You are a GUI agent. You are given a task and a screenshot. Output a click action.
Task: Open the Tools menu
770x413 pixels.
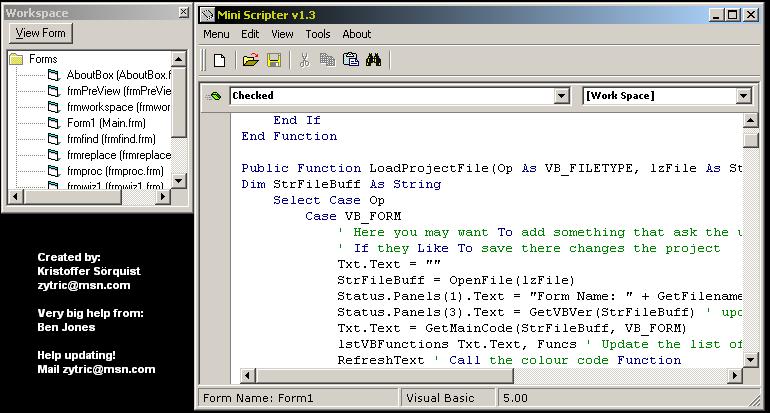(x=318, y=34)
